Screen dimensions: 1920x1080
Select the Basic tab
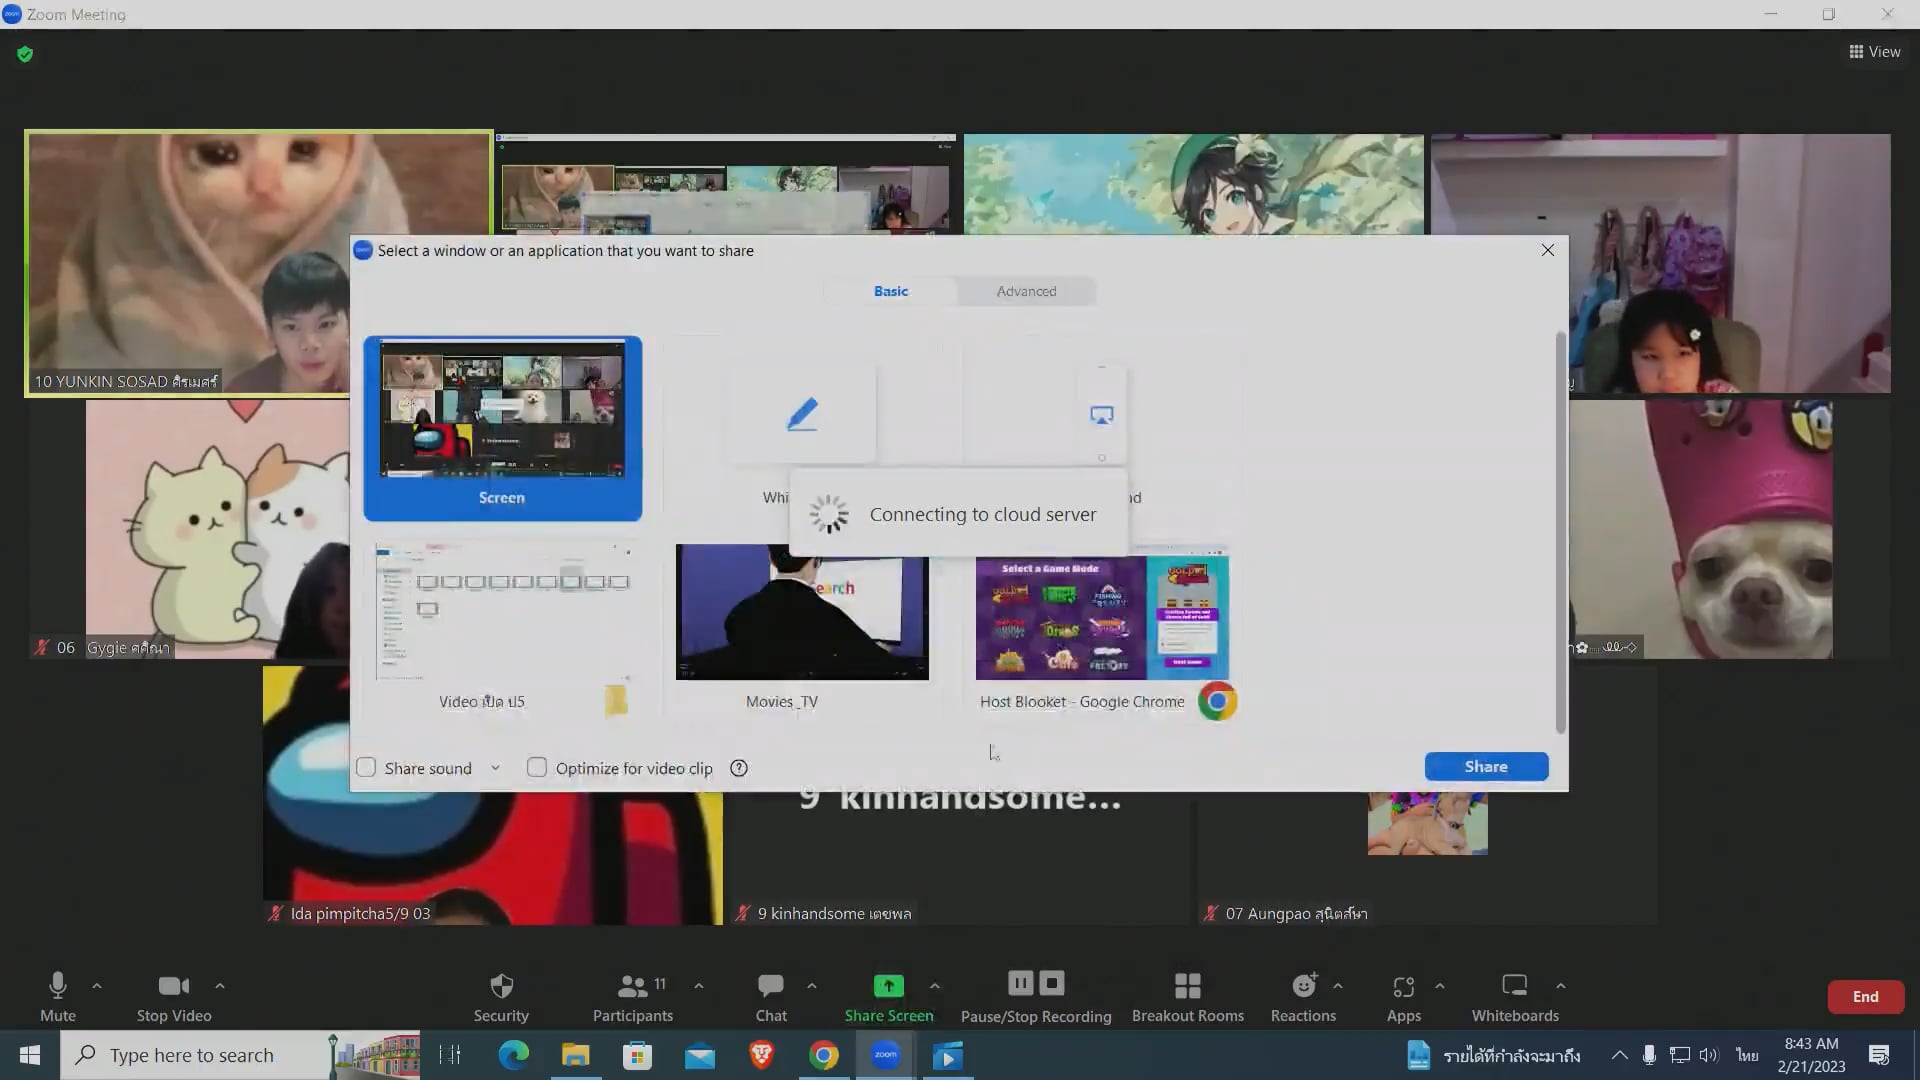890,291
